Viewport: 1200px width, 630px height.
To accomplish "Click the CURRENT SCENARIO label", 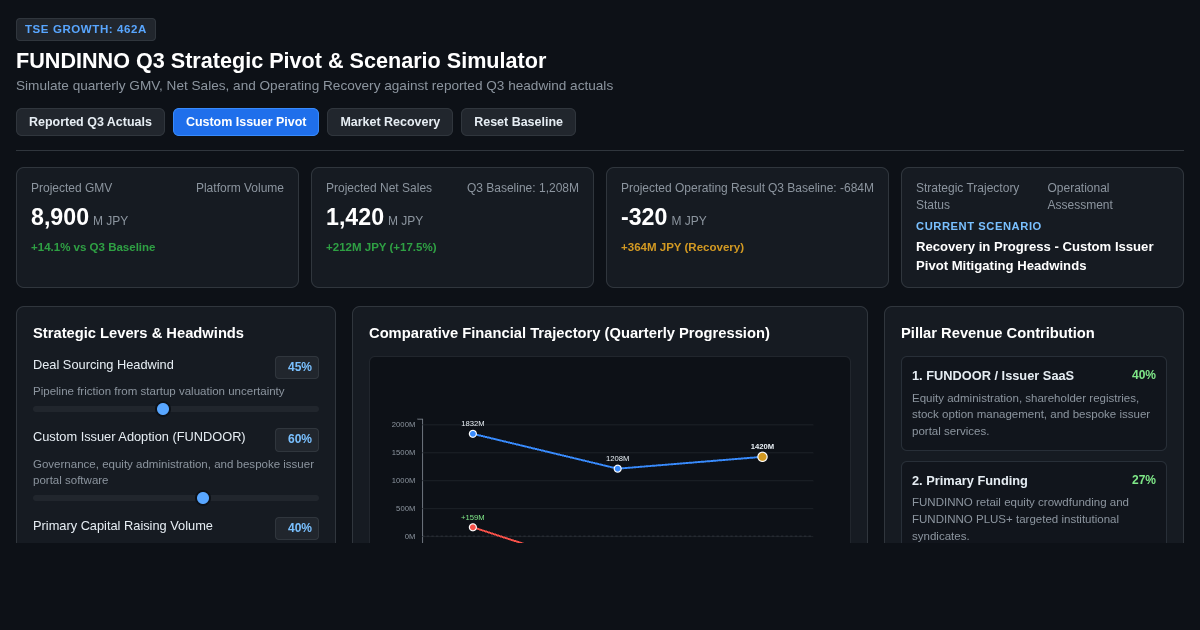I will 979,226.
